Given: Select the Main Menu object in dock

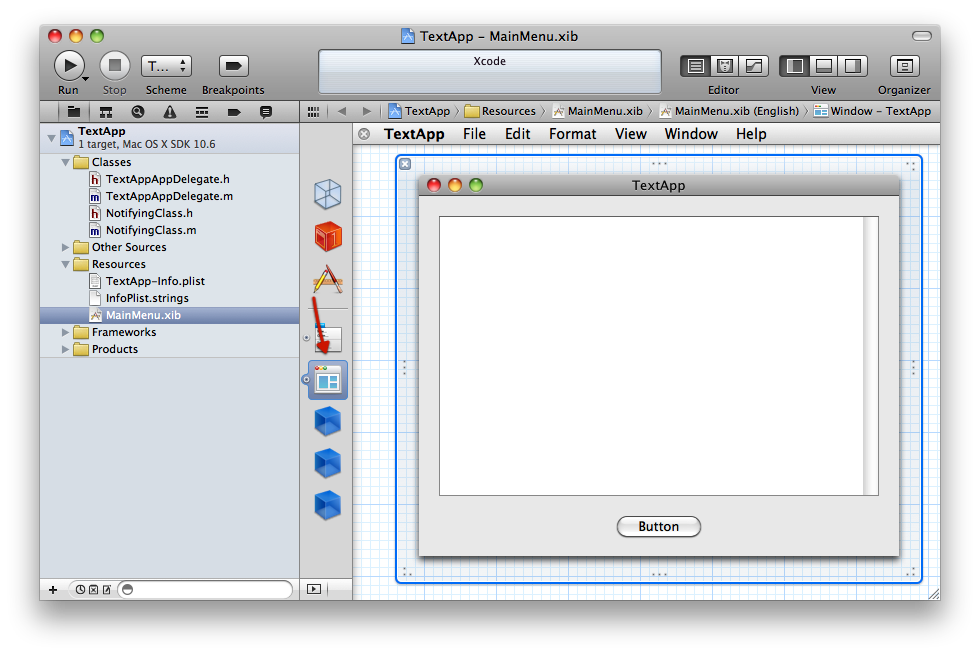Looking at the screenshot, I should [329, 339].
